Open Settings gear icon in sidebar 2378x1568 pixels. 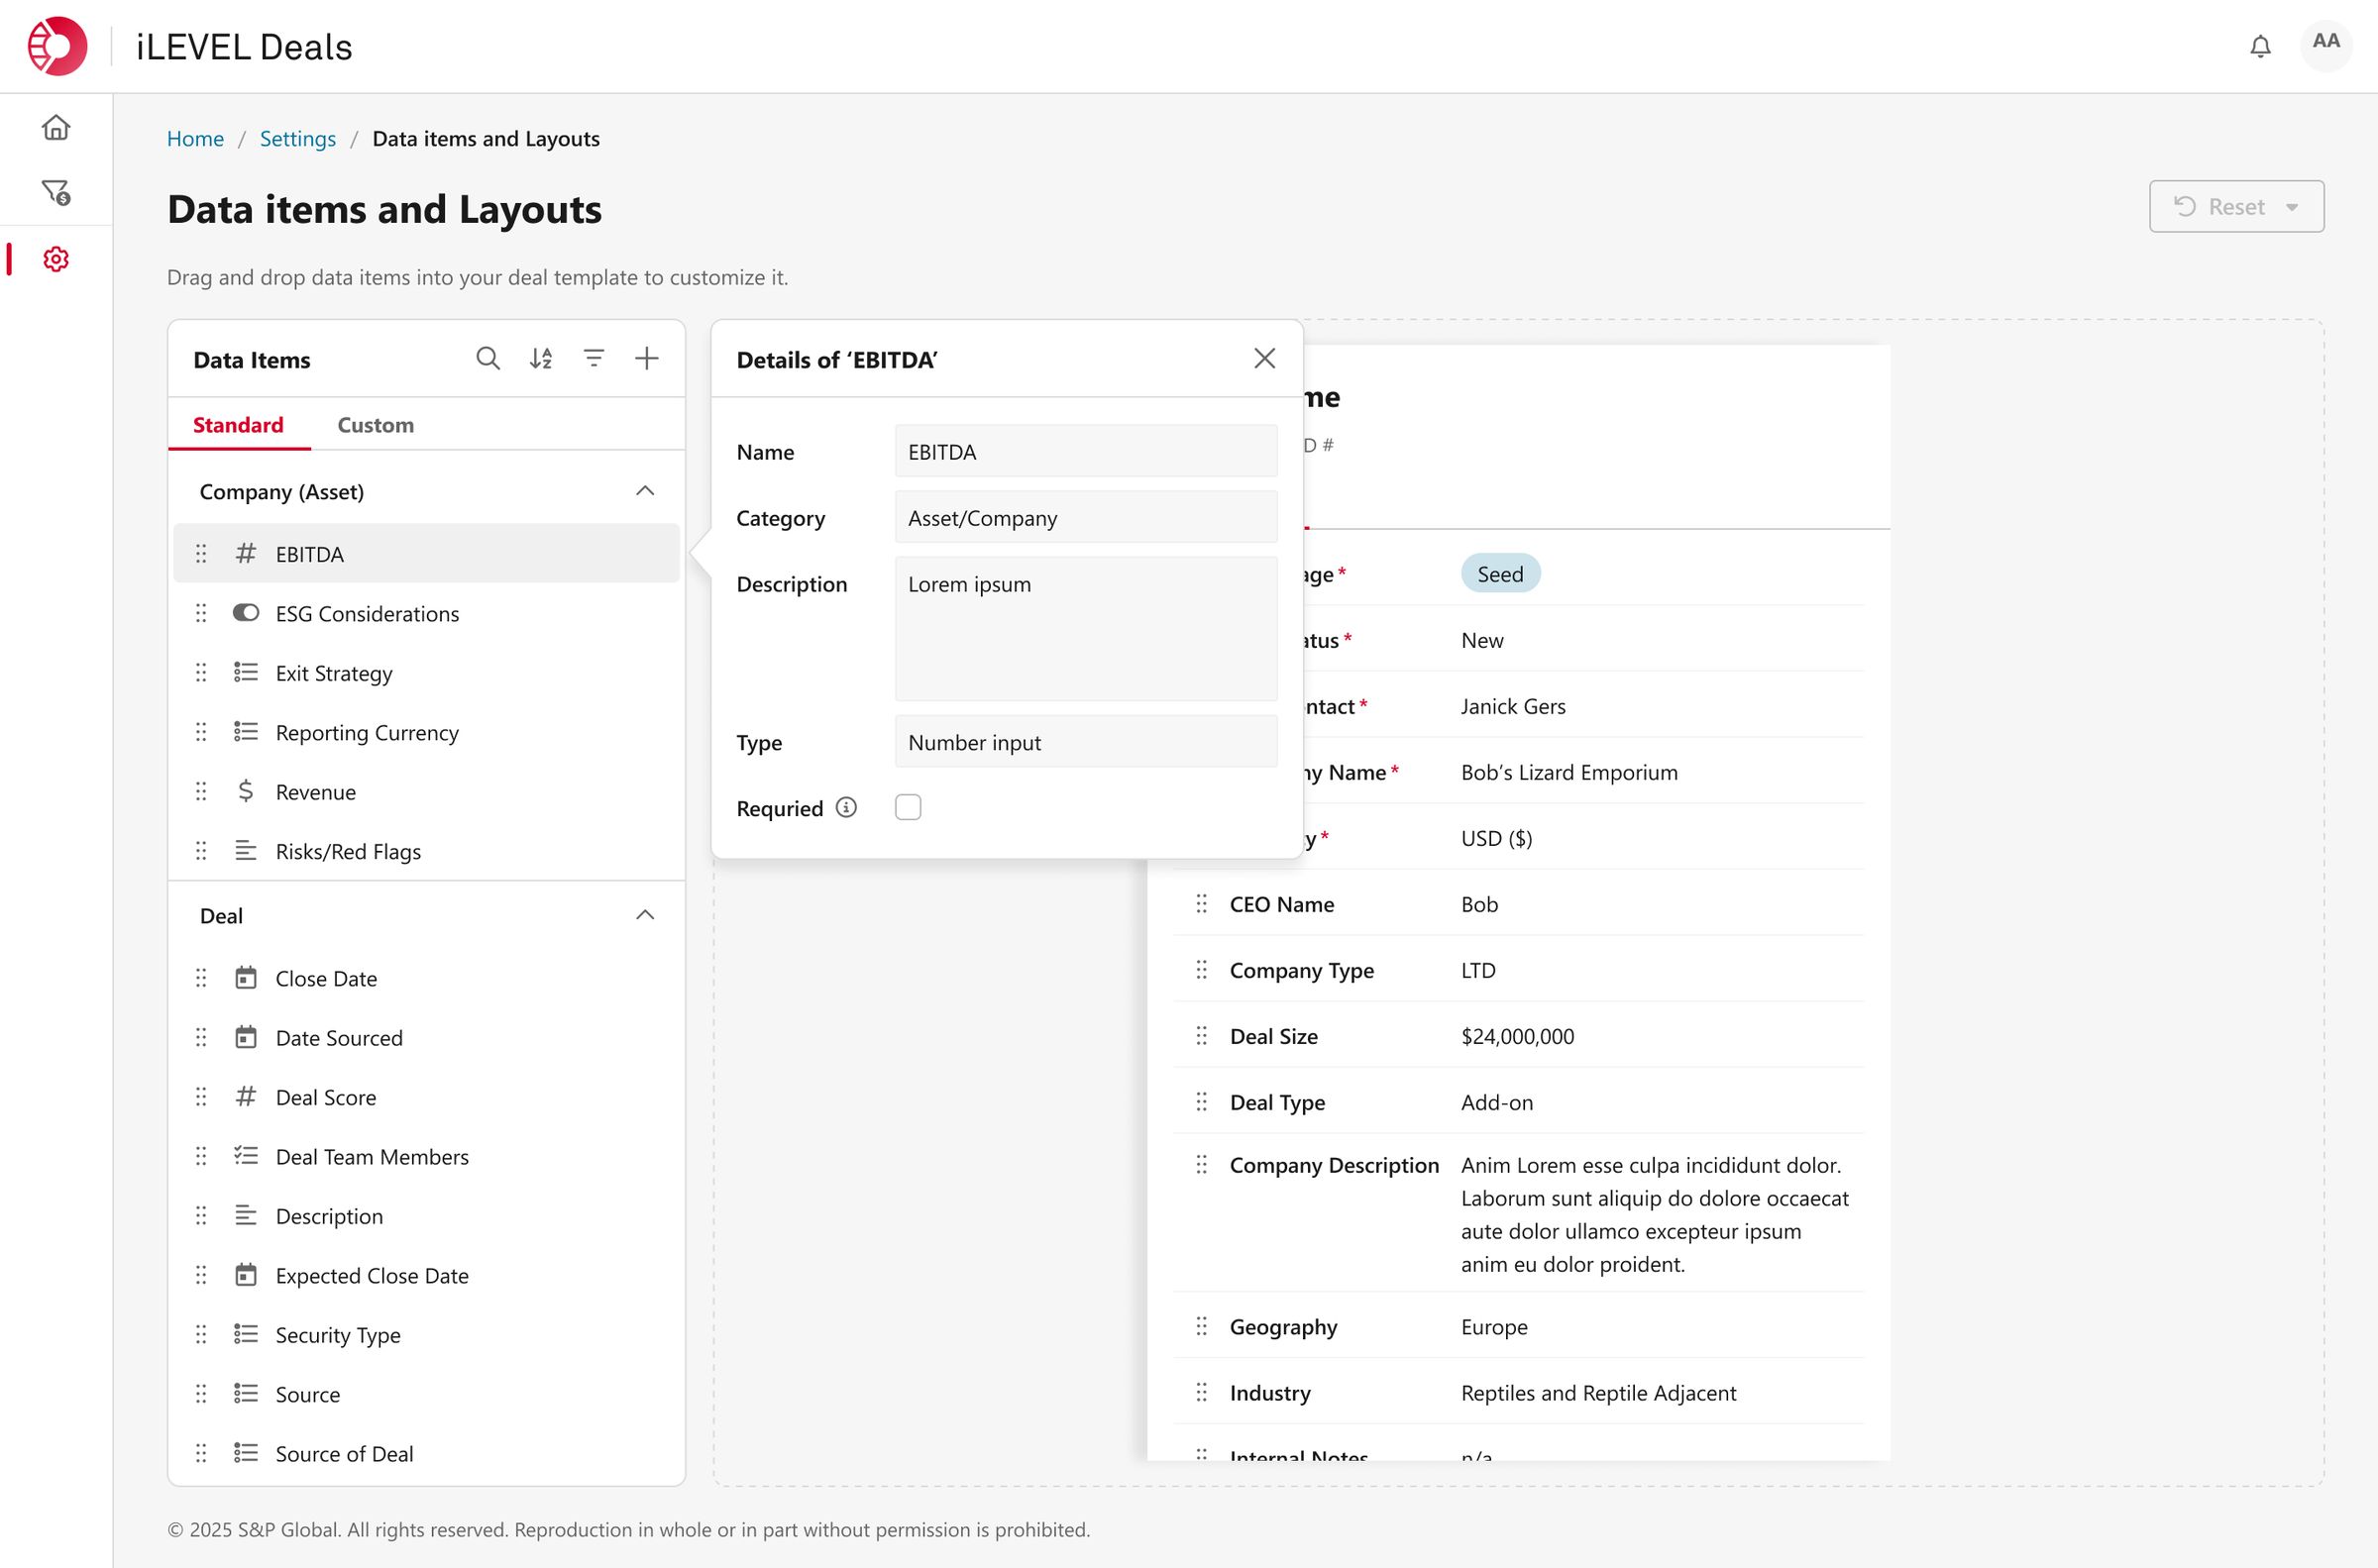(56, 259)
